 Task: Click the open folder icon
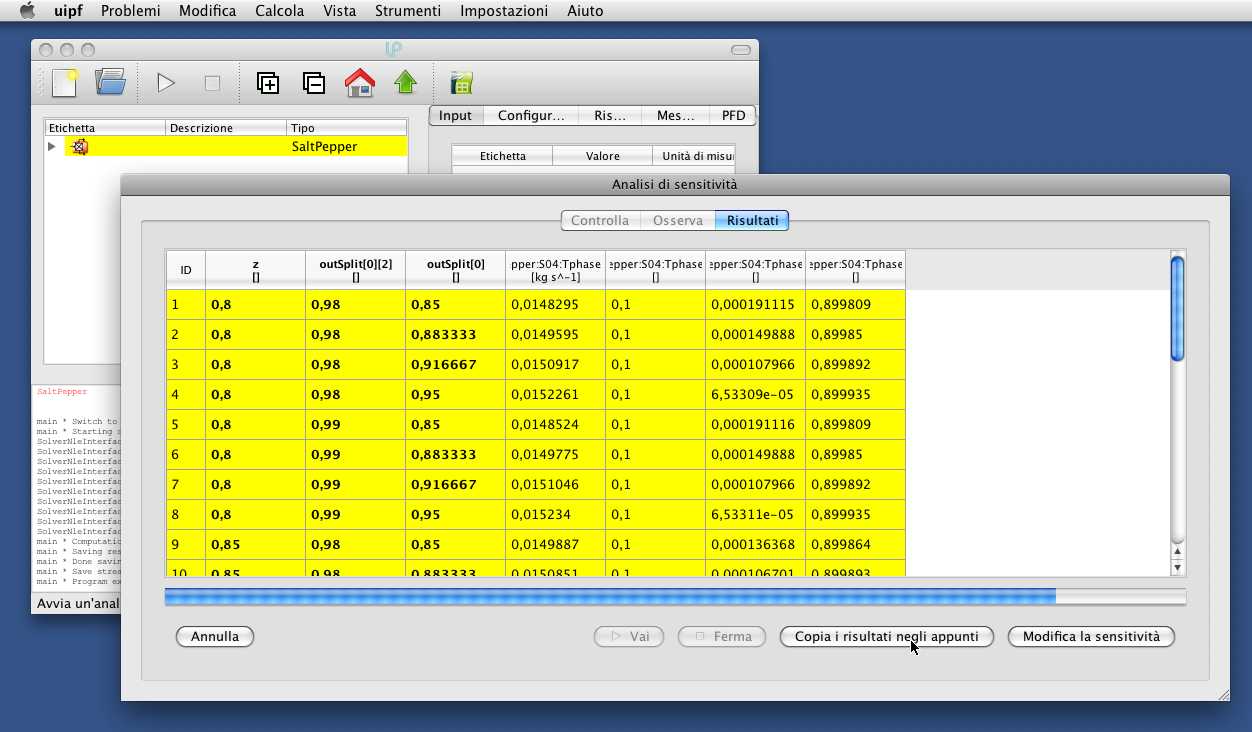click(x=110, y=83)
